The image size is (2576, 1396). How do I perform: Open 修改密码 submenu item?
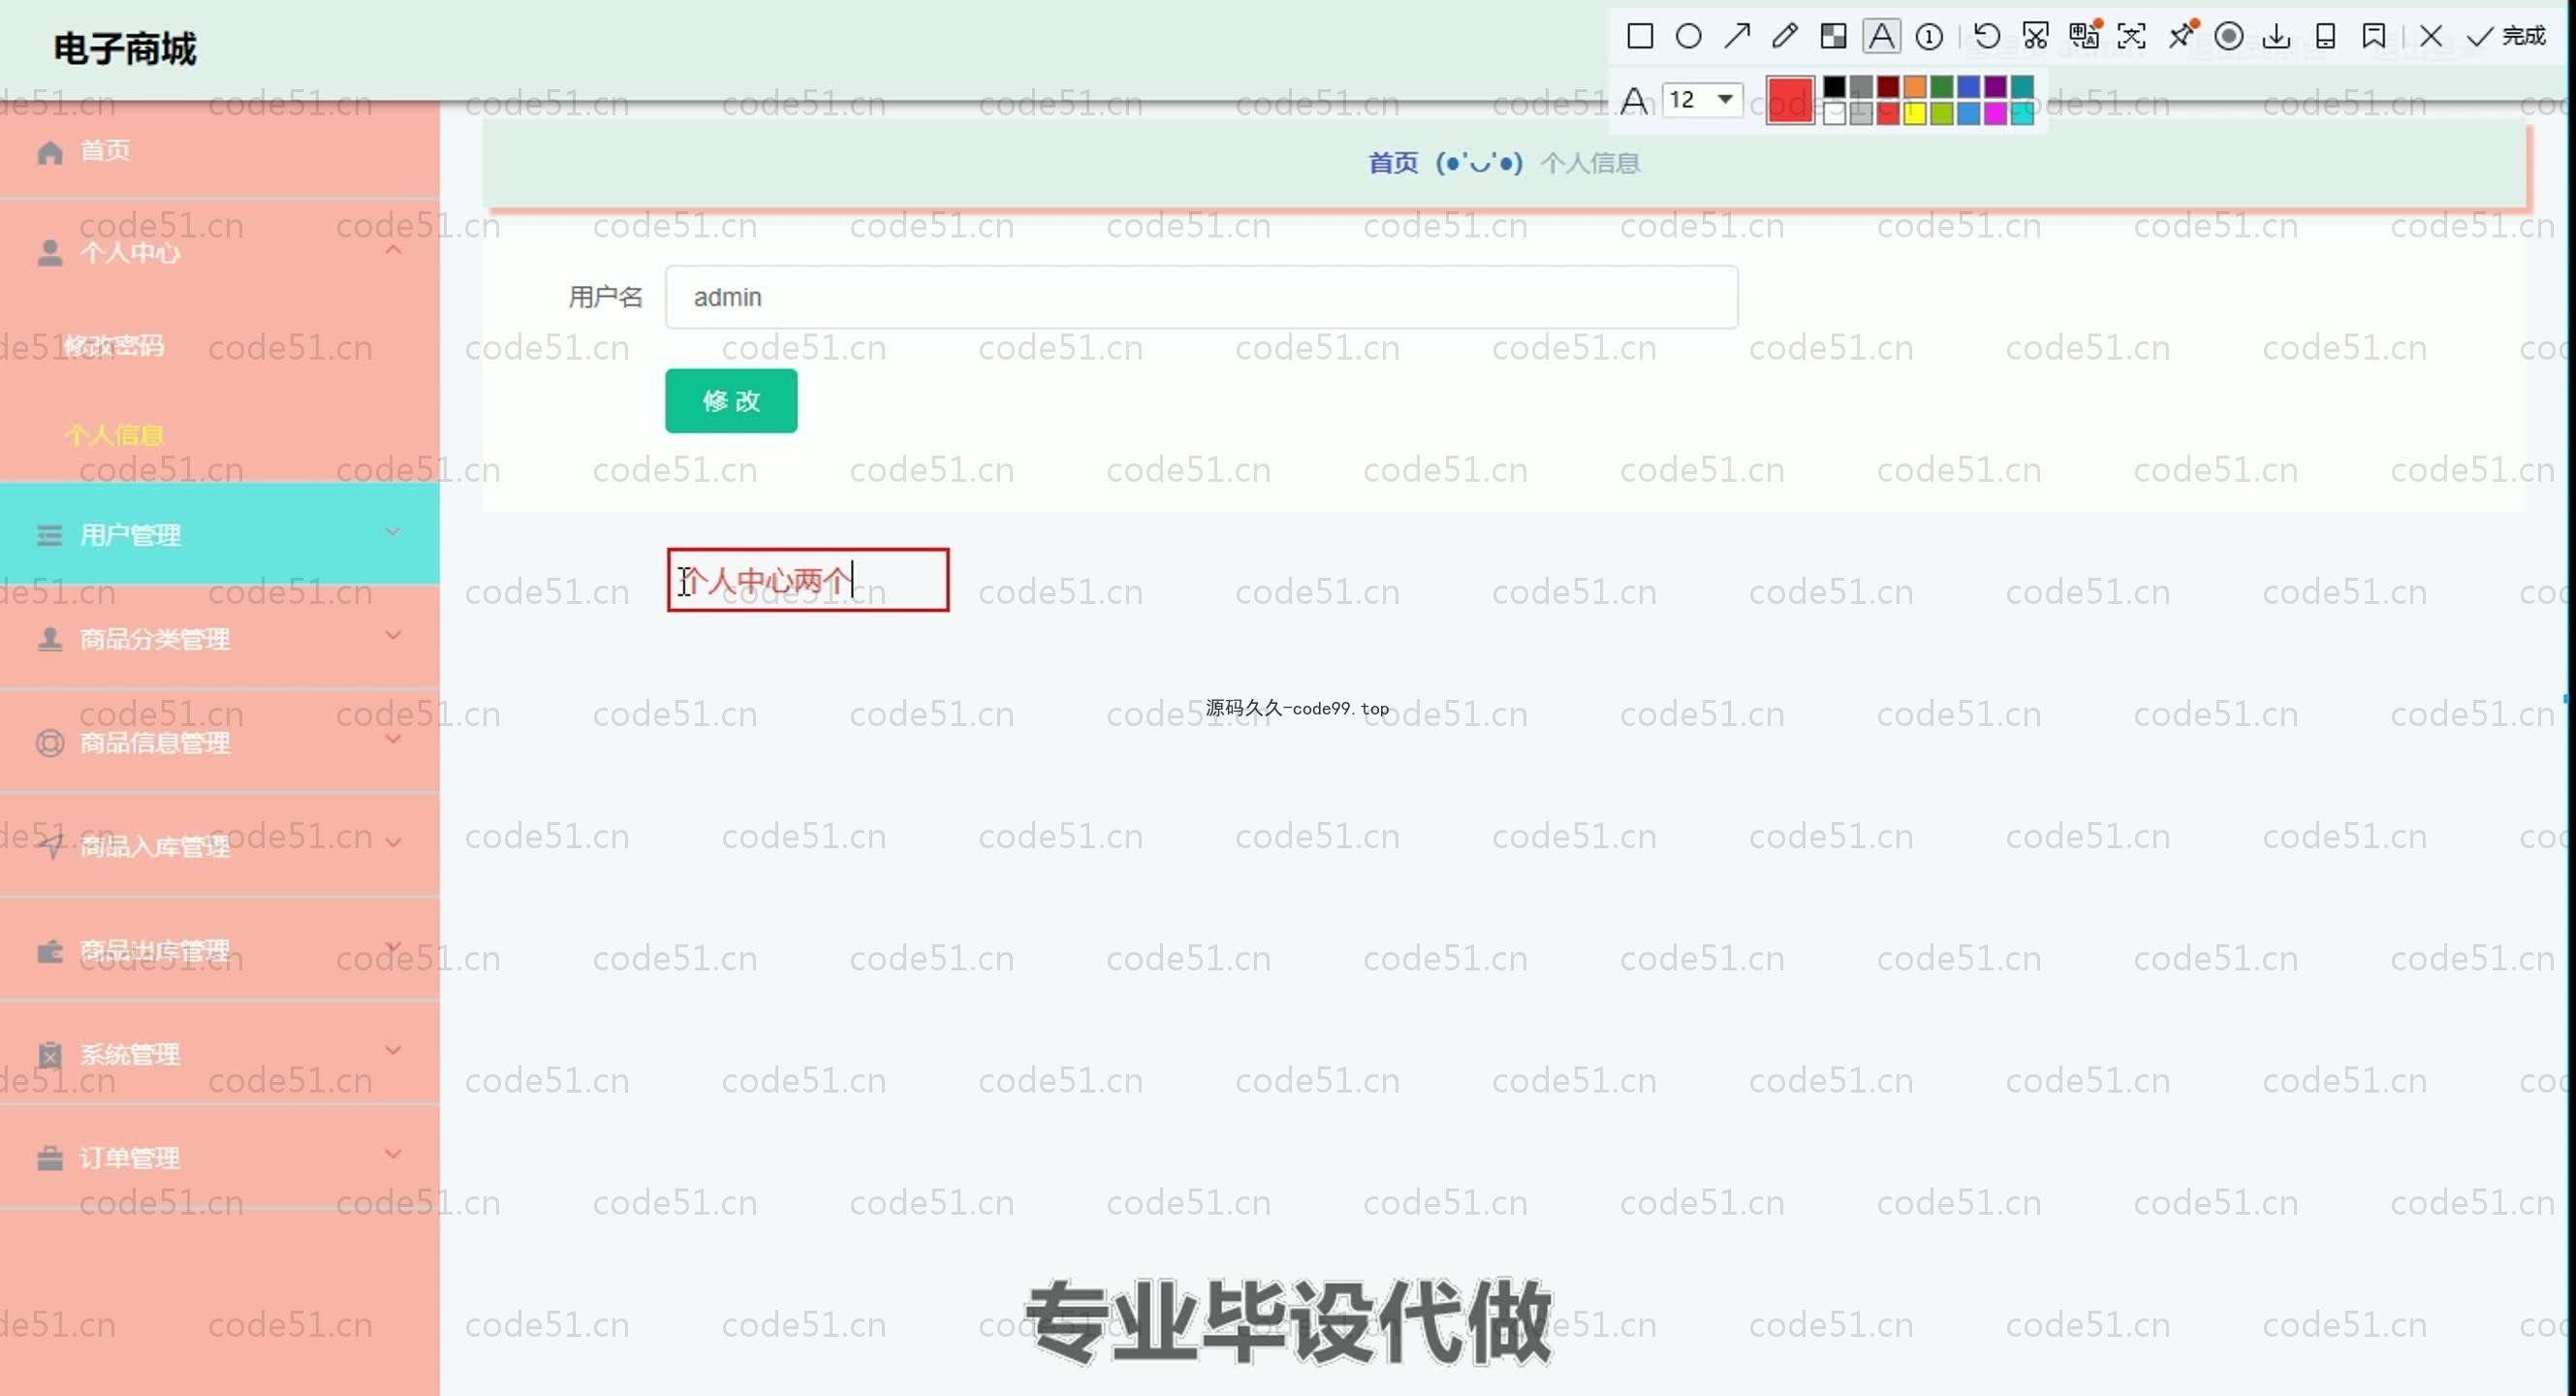[x=113, y=346]
